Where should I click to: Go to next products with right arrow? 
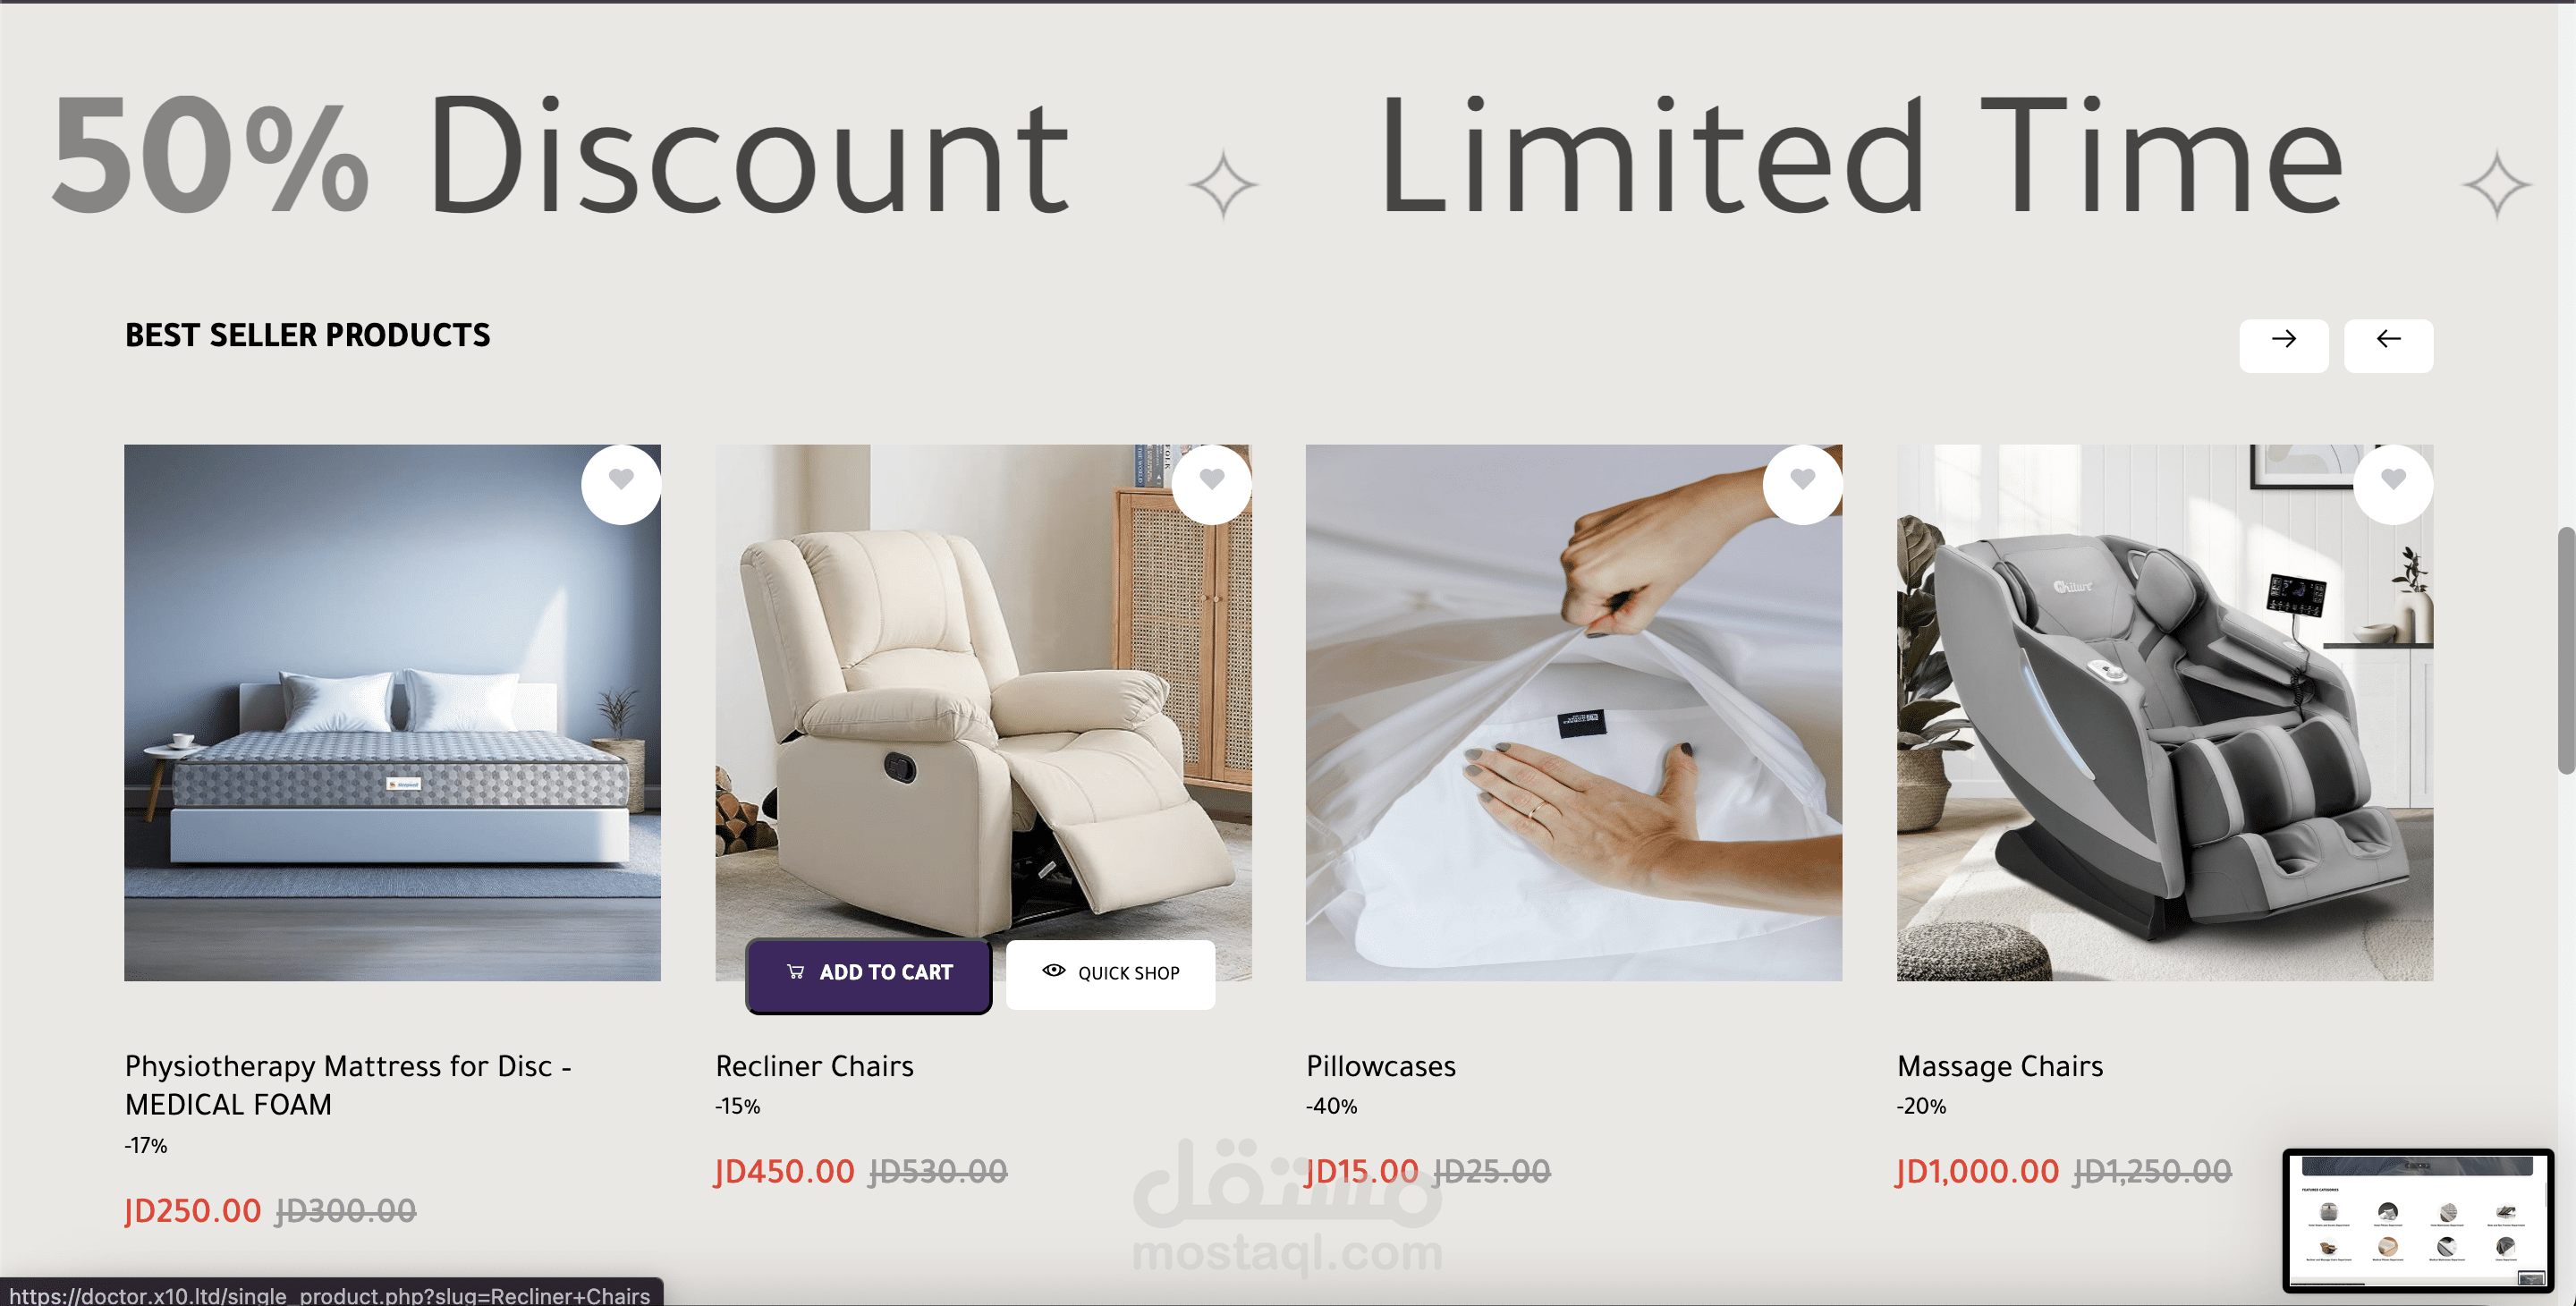(x=2284, y=345)
